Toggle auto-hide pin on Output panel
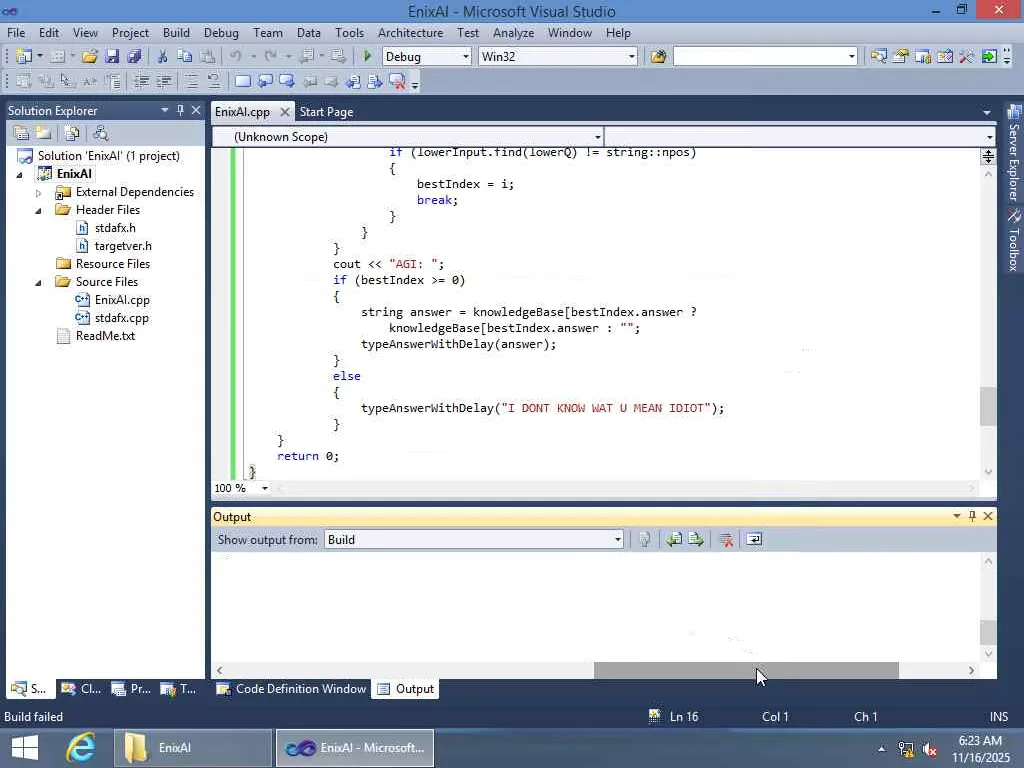This screenshot has width=1024, height=768. [972, 516]
